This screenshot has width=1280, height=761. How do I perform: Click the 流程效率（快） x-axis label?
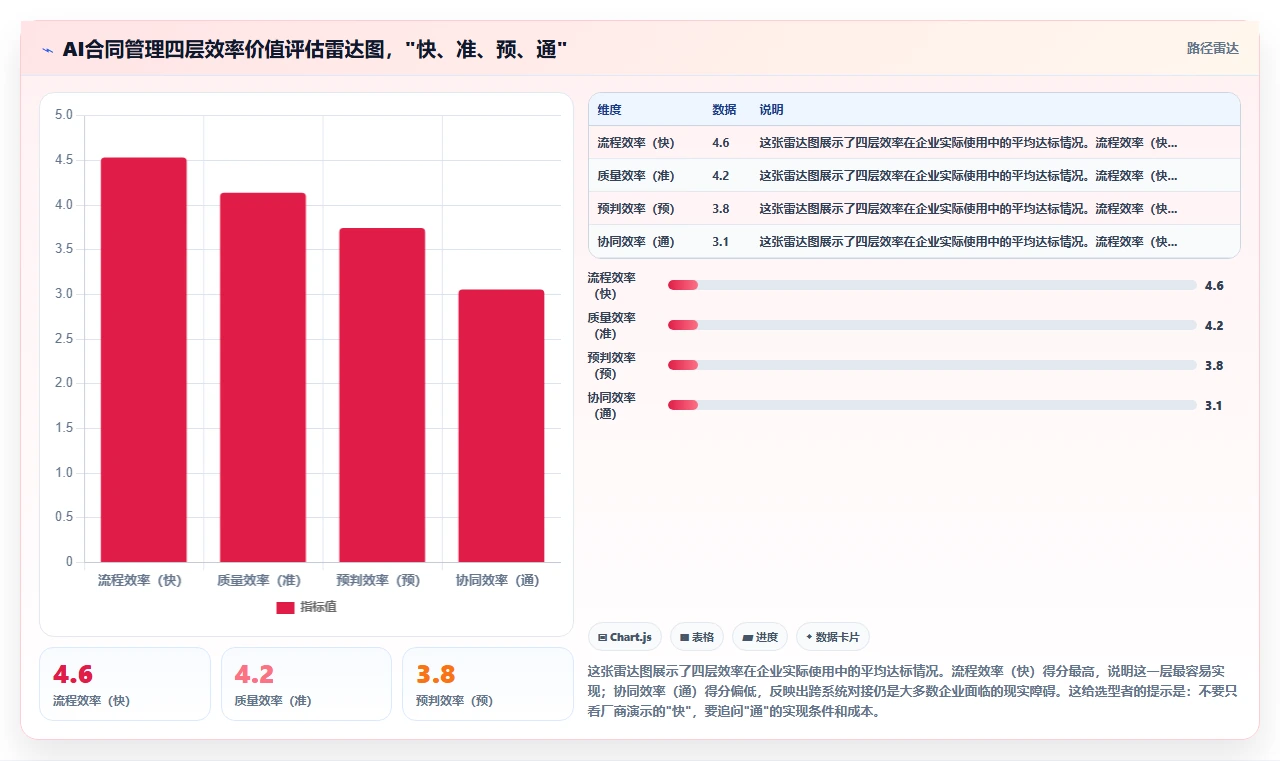(140, 580)
